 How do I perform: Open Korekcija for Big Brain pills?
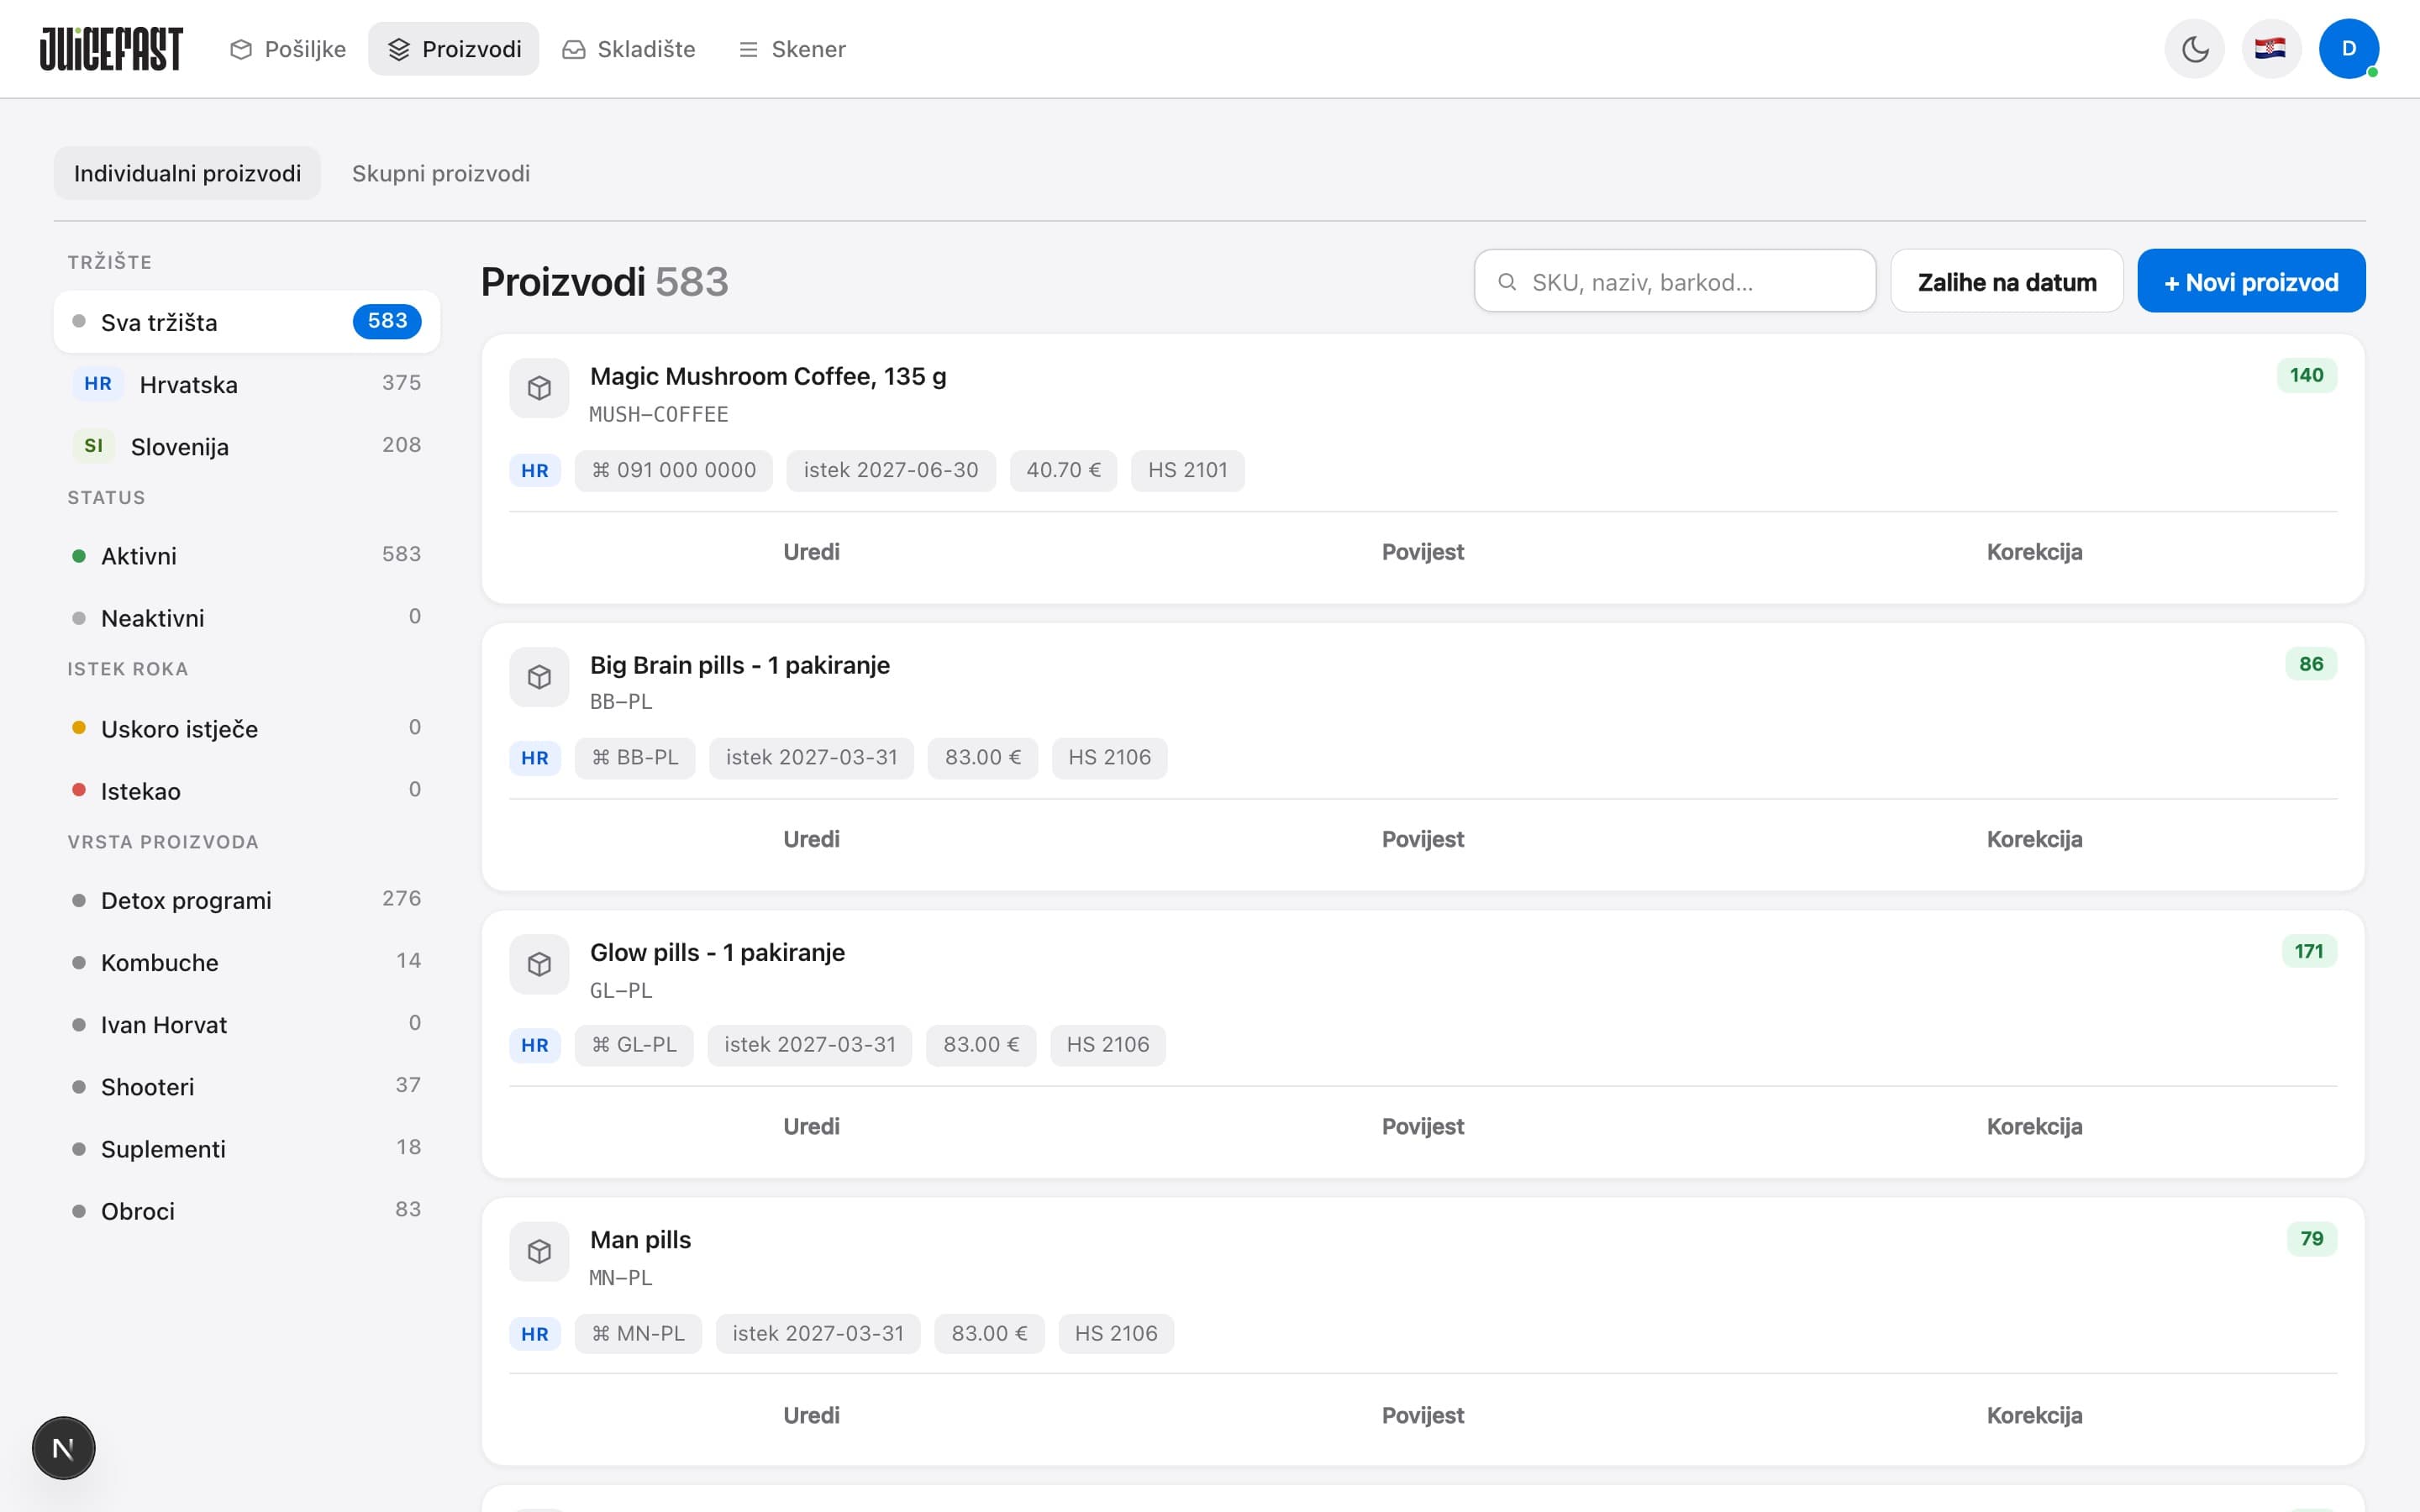[2034, 839]
